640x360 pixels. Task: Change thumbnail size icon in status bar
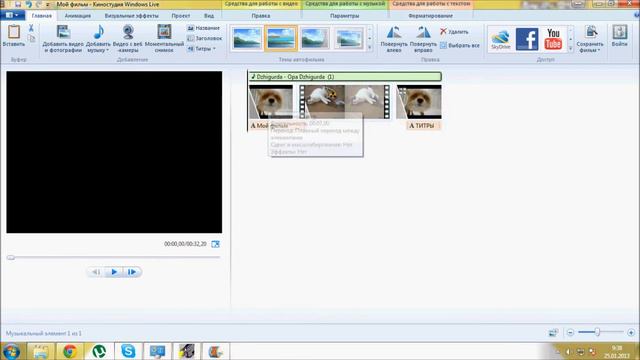[553, 333]
